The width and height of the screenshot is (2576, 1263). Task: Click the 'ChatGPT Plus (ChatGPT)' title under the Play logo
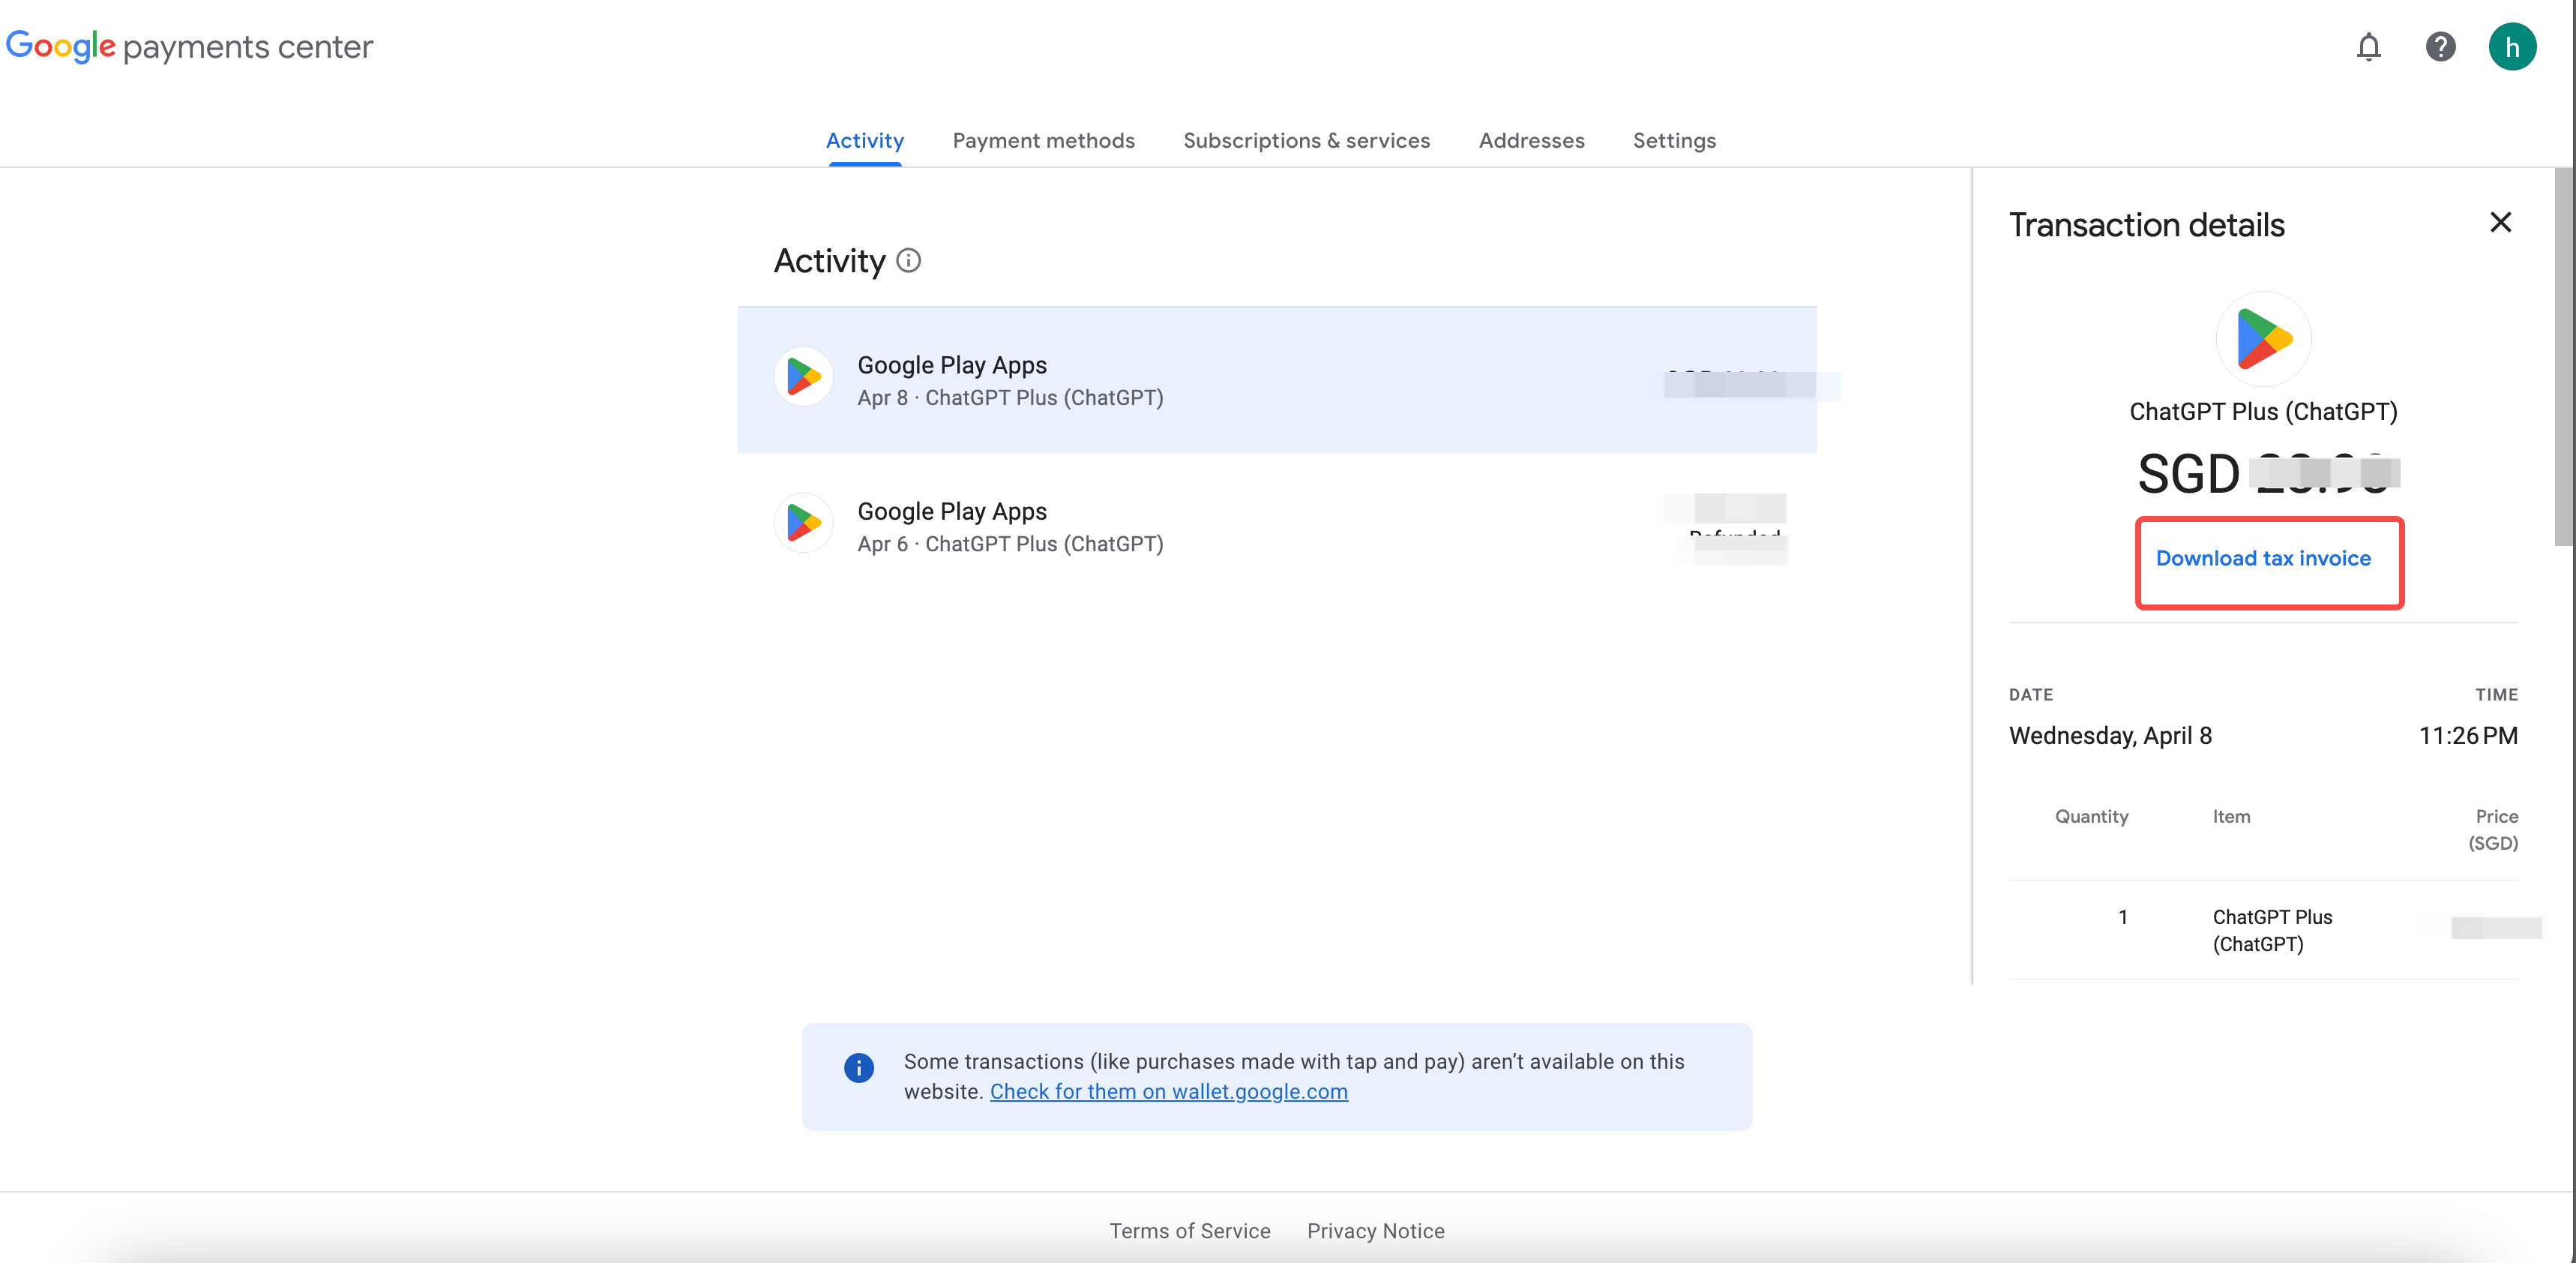[x=2263, y=412]
